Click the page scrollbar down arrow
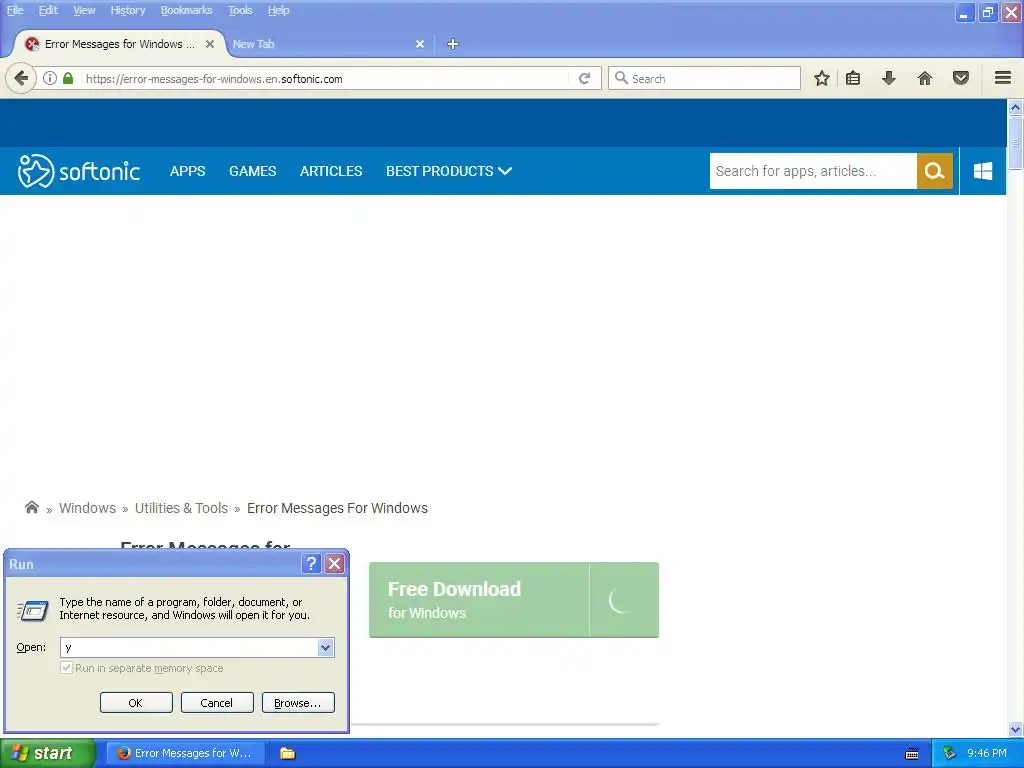The width and height of the screenshot is (1024, 768). click(1015, 729)
